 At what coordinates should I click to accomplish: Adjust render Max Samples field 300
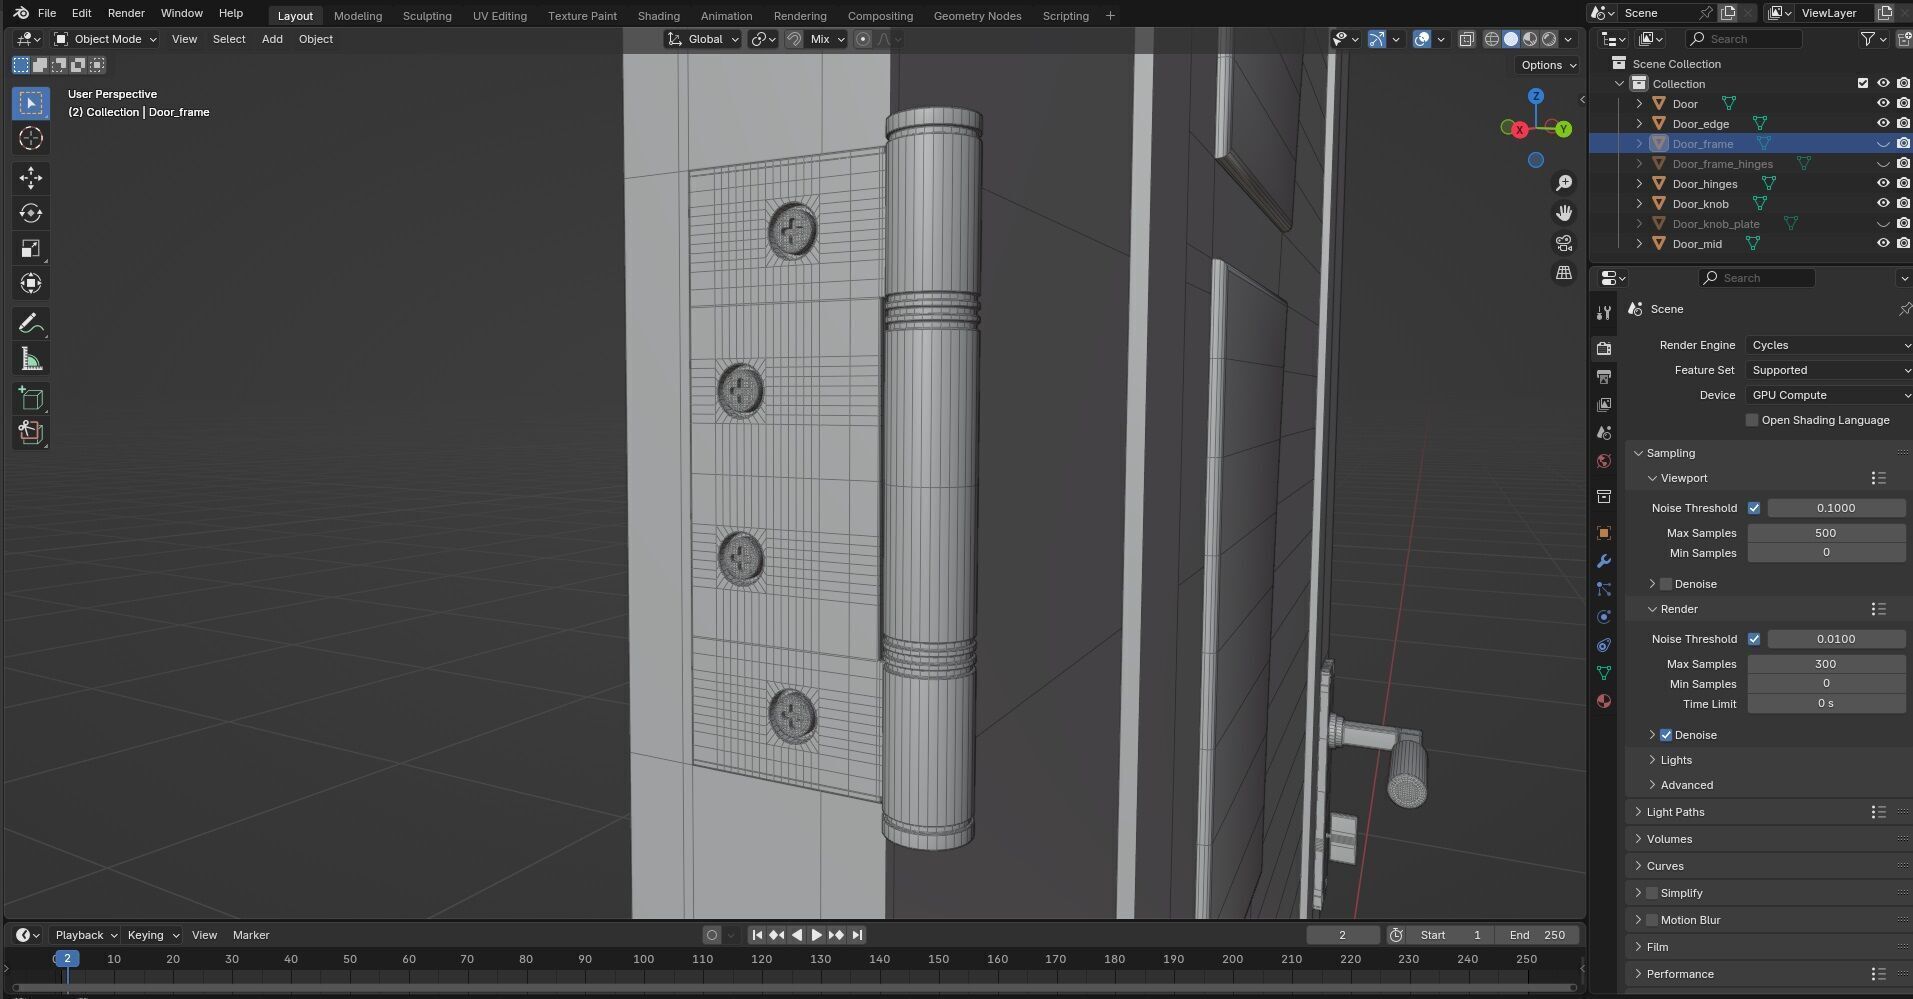[x=1826, y=664]
